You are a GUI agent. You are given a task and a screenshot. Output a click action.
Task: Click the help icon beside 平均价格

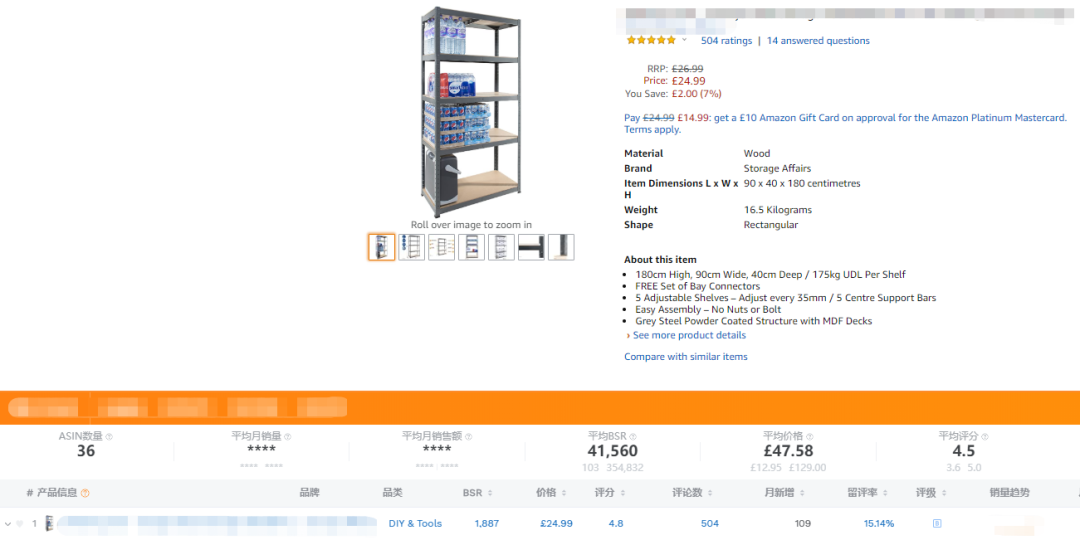click(x=809, y=437)
